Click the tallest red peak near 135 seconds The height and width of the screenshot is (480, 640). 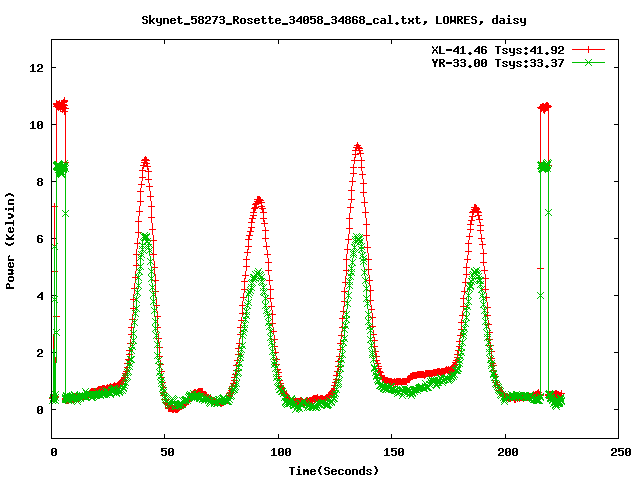pos(358,148)
